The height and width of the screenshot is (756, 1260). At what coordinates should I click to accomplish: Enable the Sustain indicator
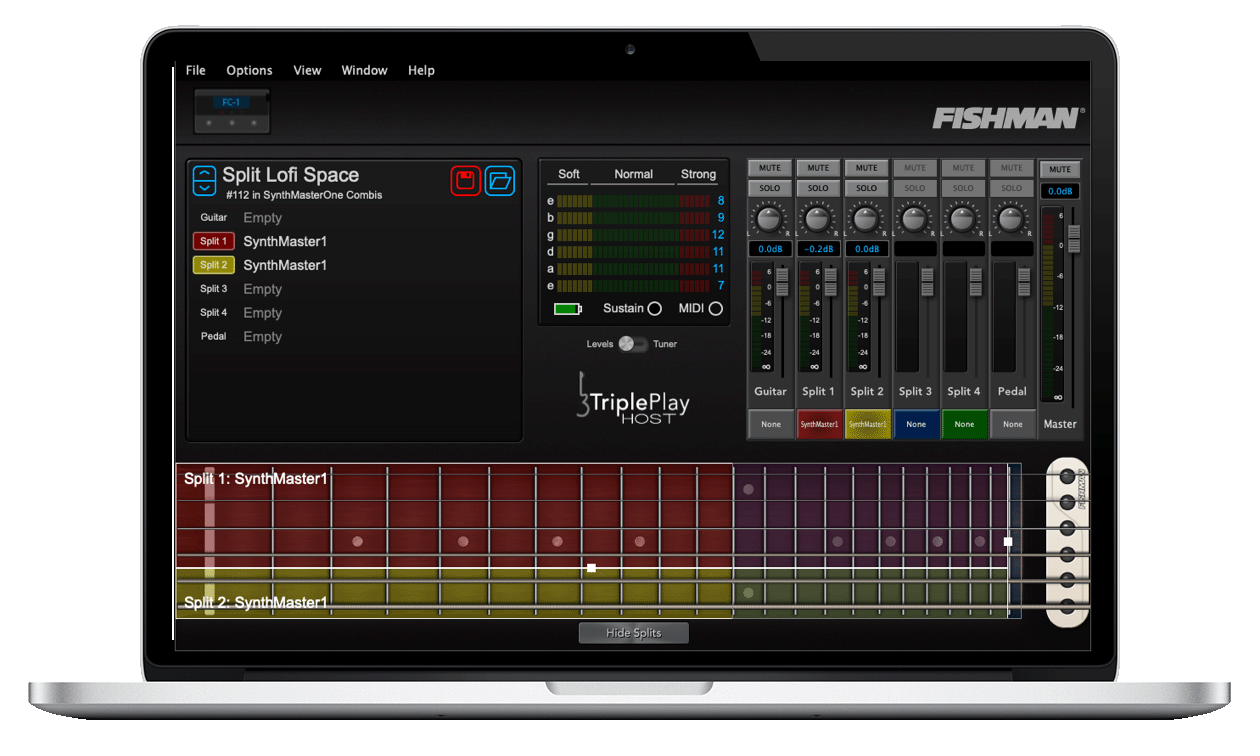tap(657, 309)
